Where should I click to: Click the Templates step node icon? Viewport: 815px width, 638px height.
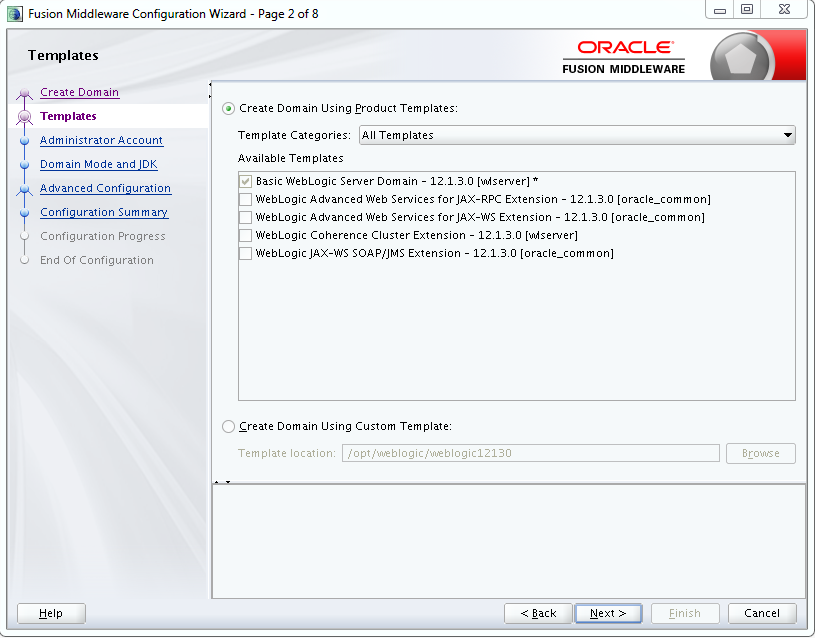(25, 116)
